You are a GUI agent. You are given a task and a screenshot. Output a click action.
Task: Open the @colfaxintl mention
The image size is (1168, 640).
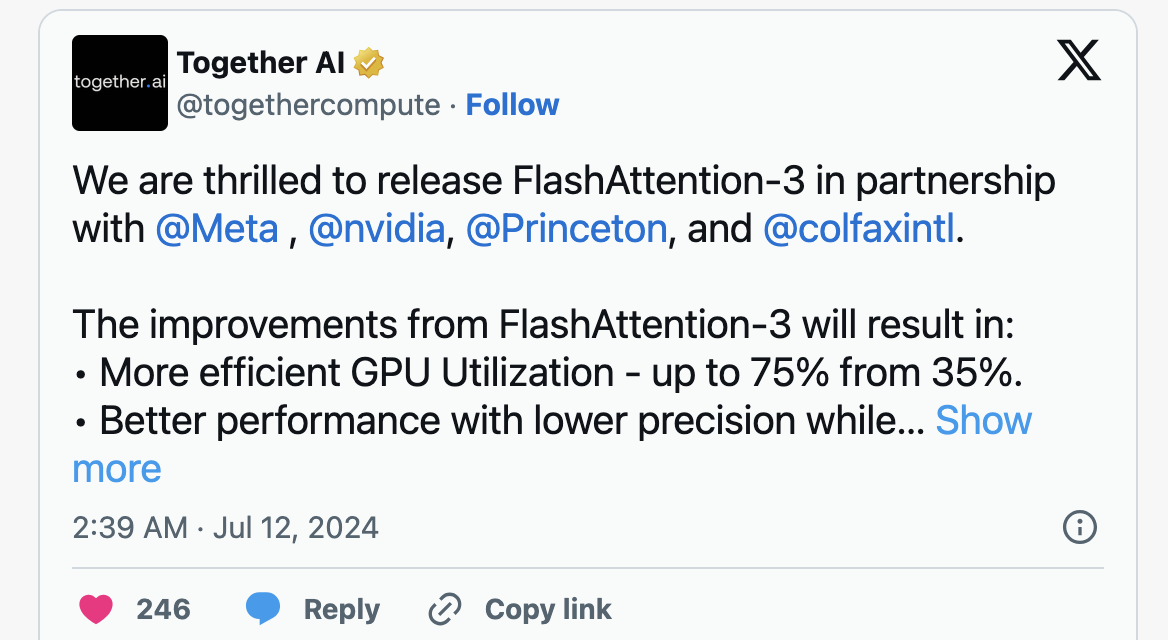pyautogui.click(x=859, y=229)
